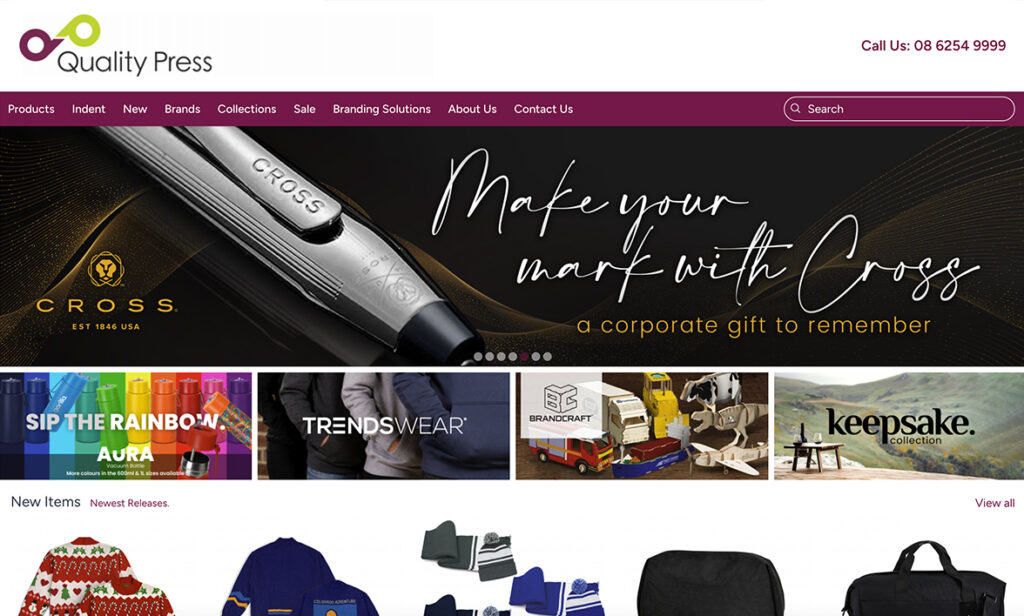Screen dimensions: 1024x616
Task: Open the Keepsake collection tile
Action: pos(899,426)
